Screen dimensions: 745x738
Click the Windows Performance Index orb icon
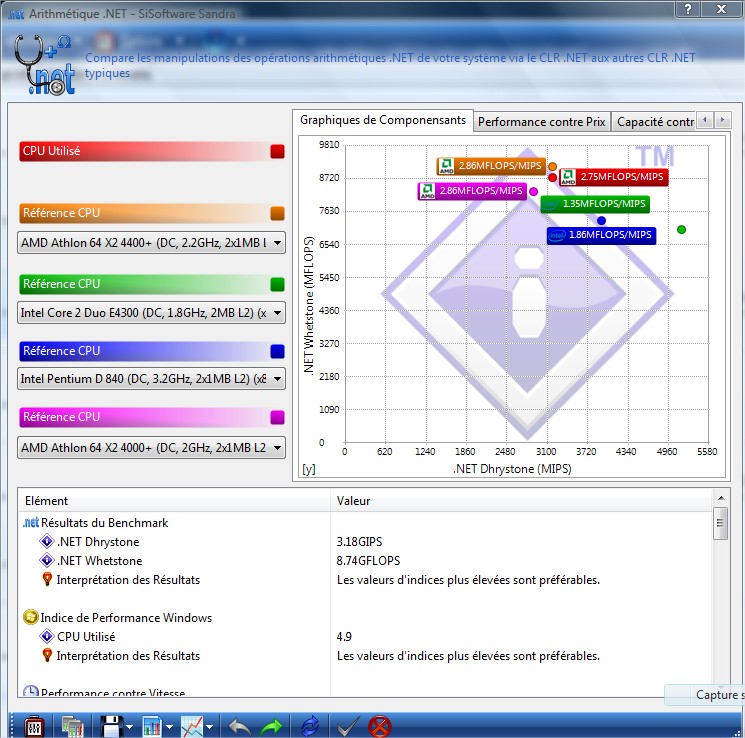[x=30, y=617]
